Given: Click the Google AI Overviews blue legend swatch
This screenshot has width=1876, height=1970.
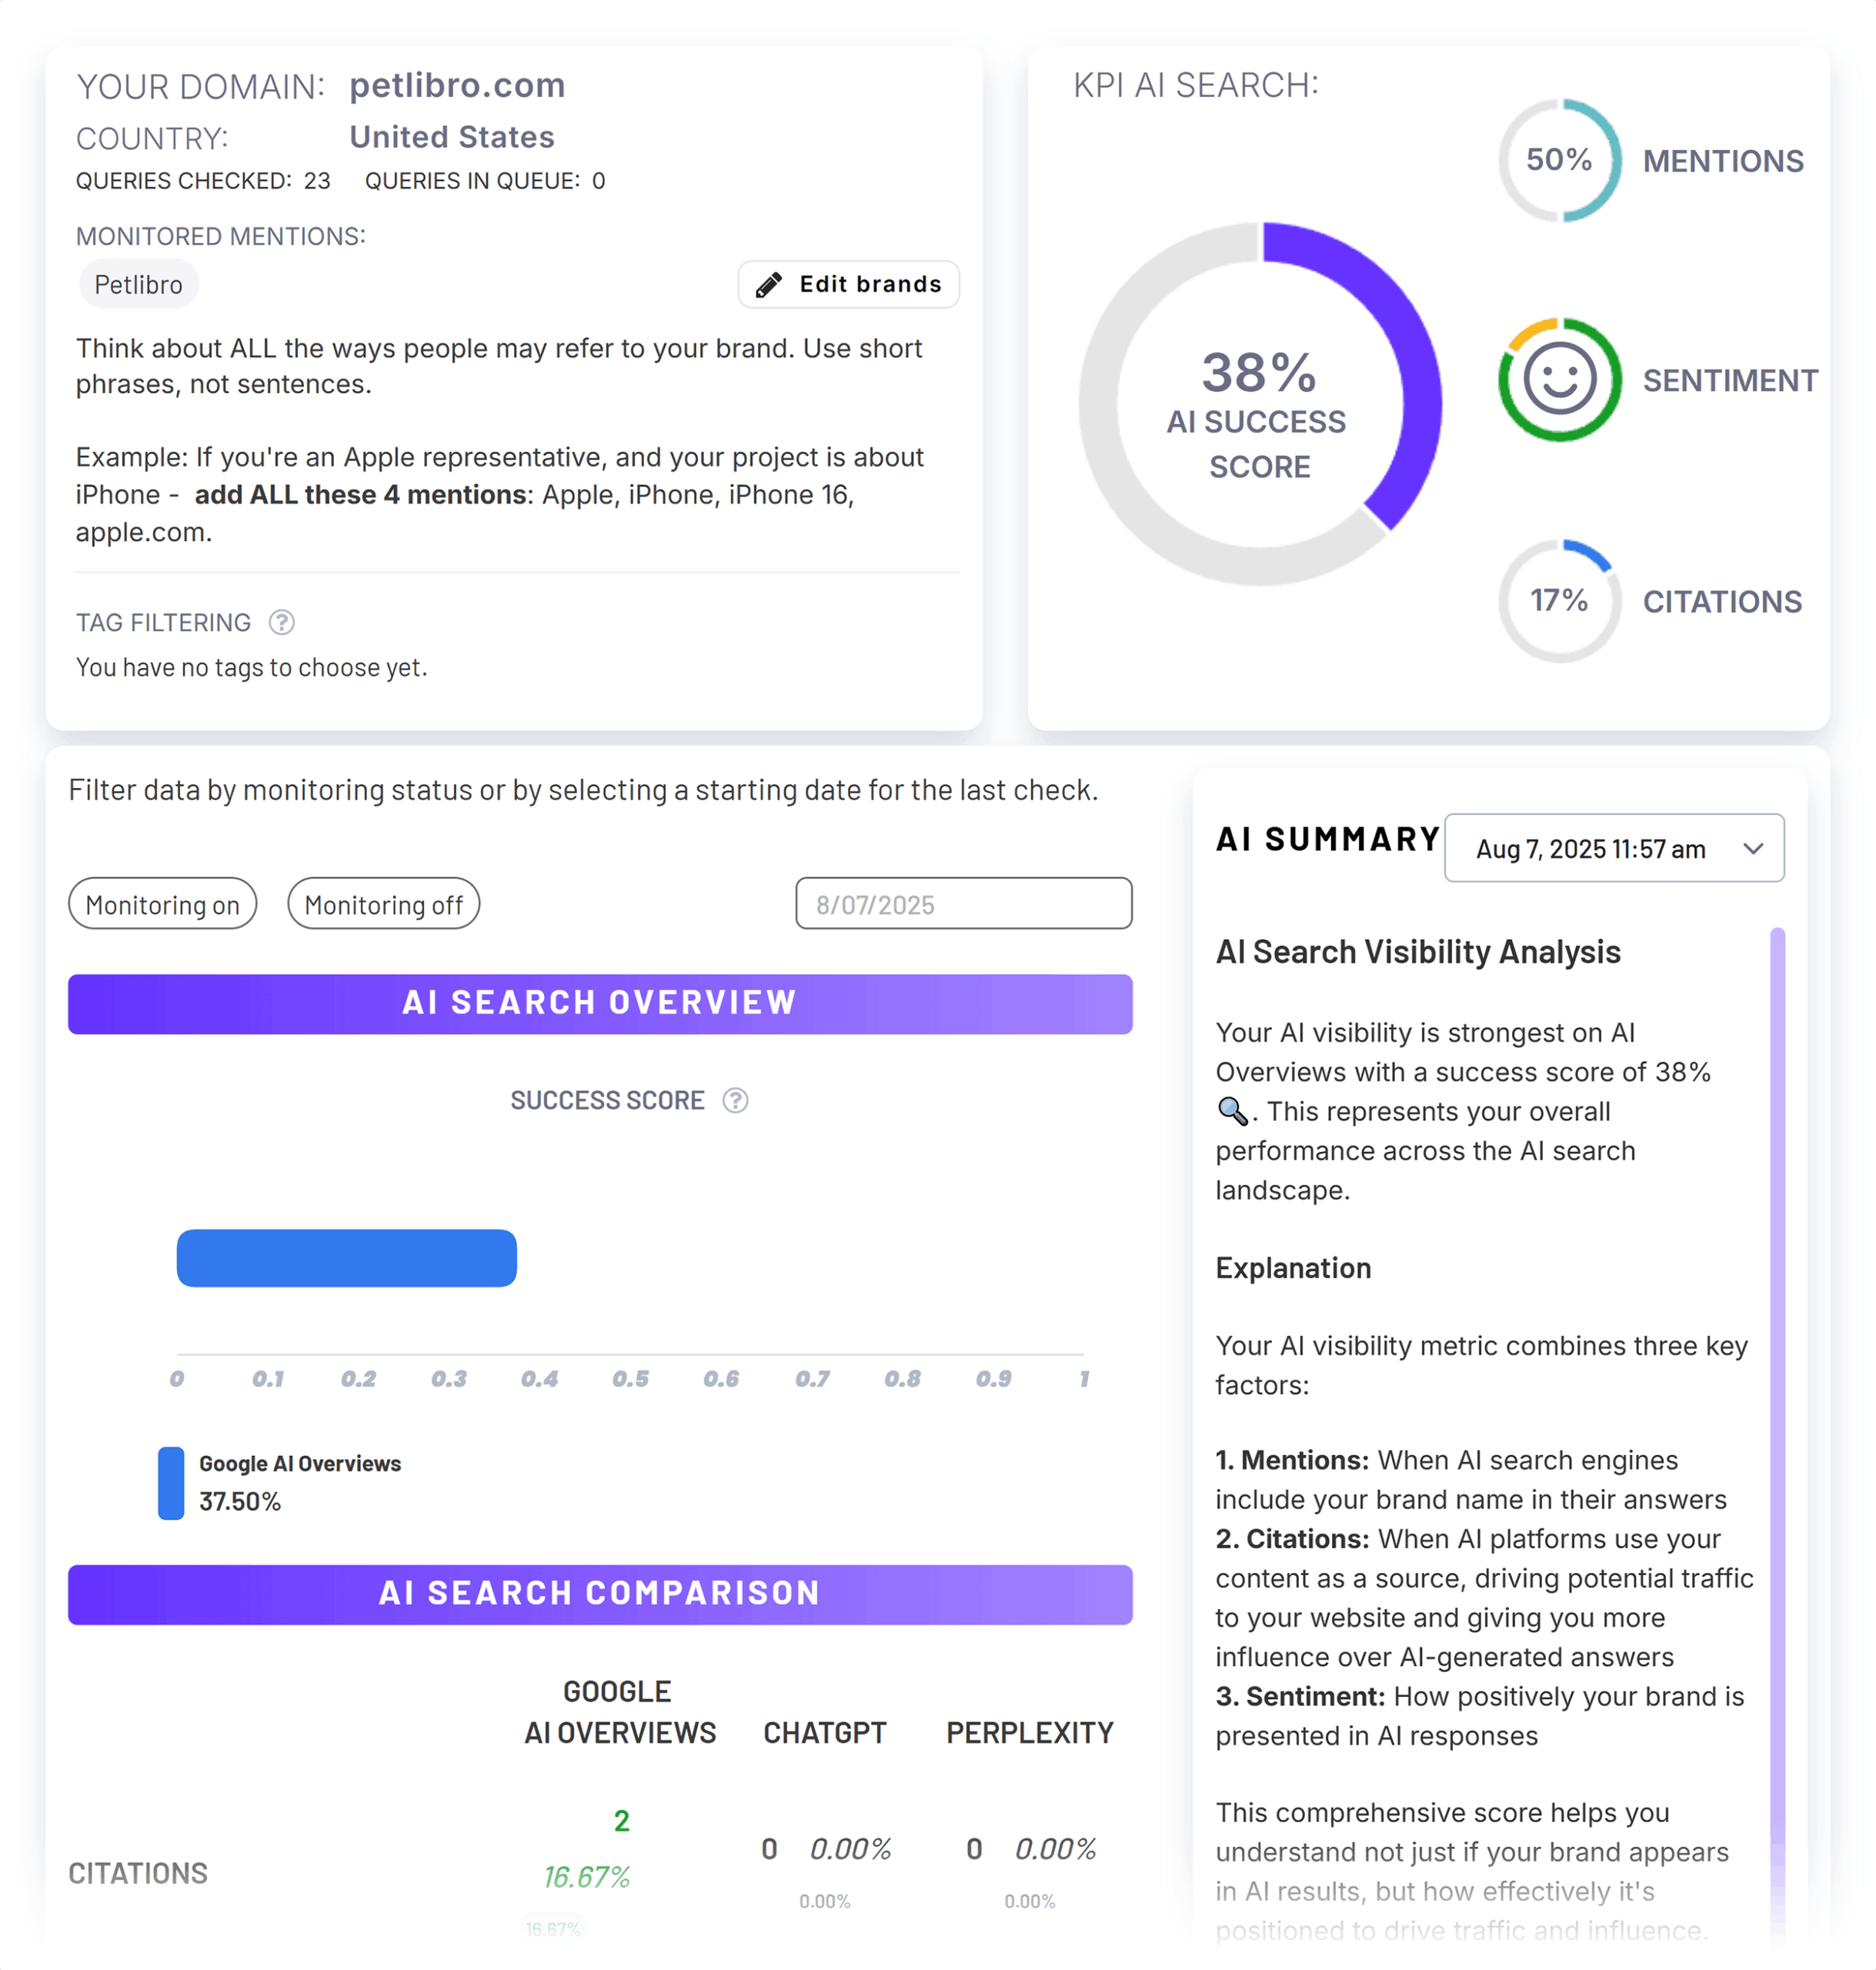Looking at the screenshot, I should click(171, 1481).
